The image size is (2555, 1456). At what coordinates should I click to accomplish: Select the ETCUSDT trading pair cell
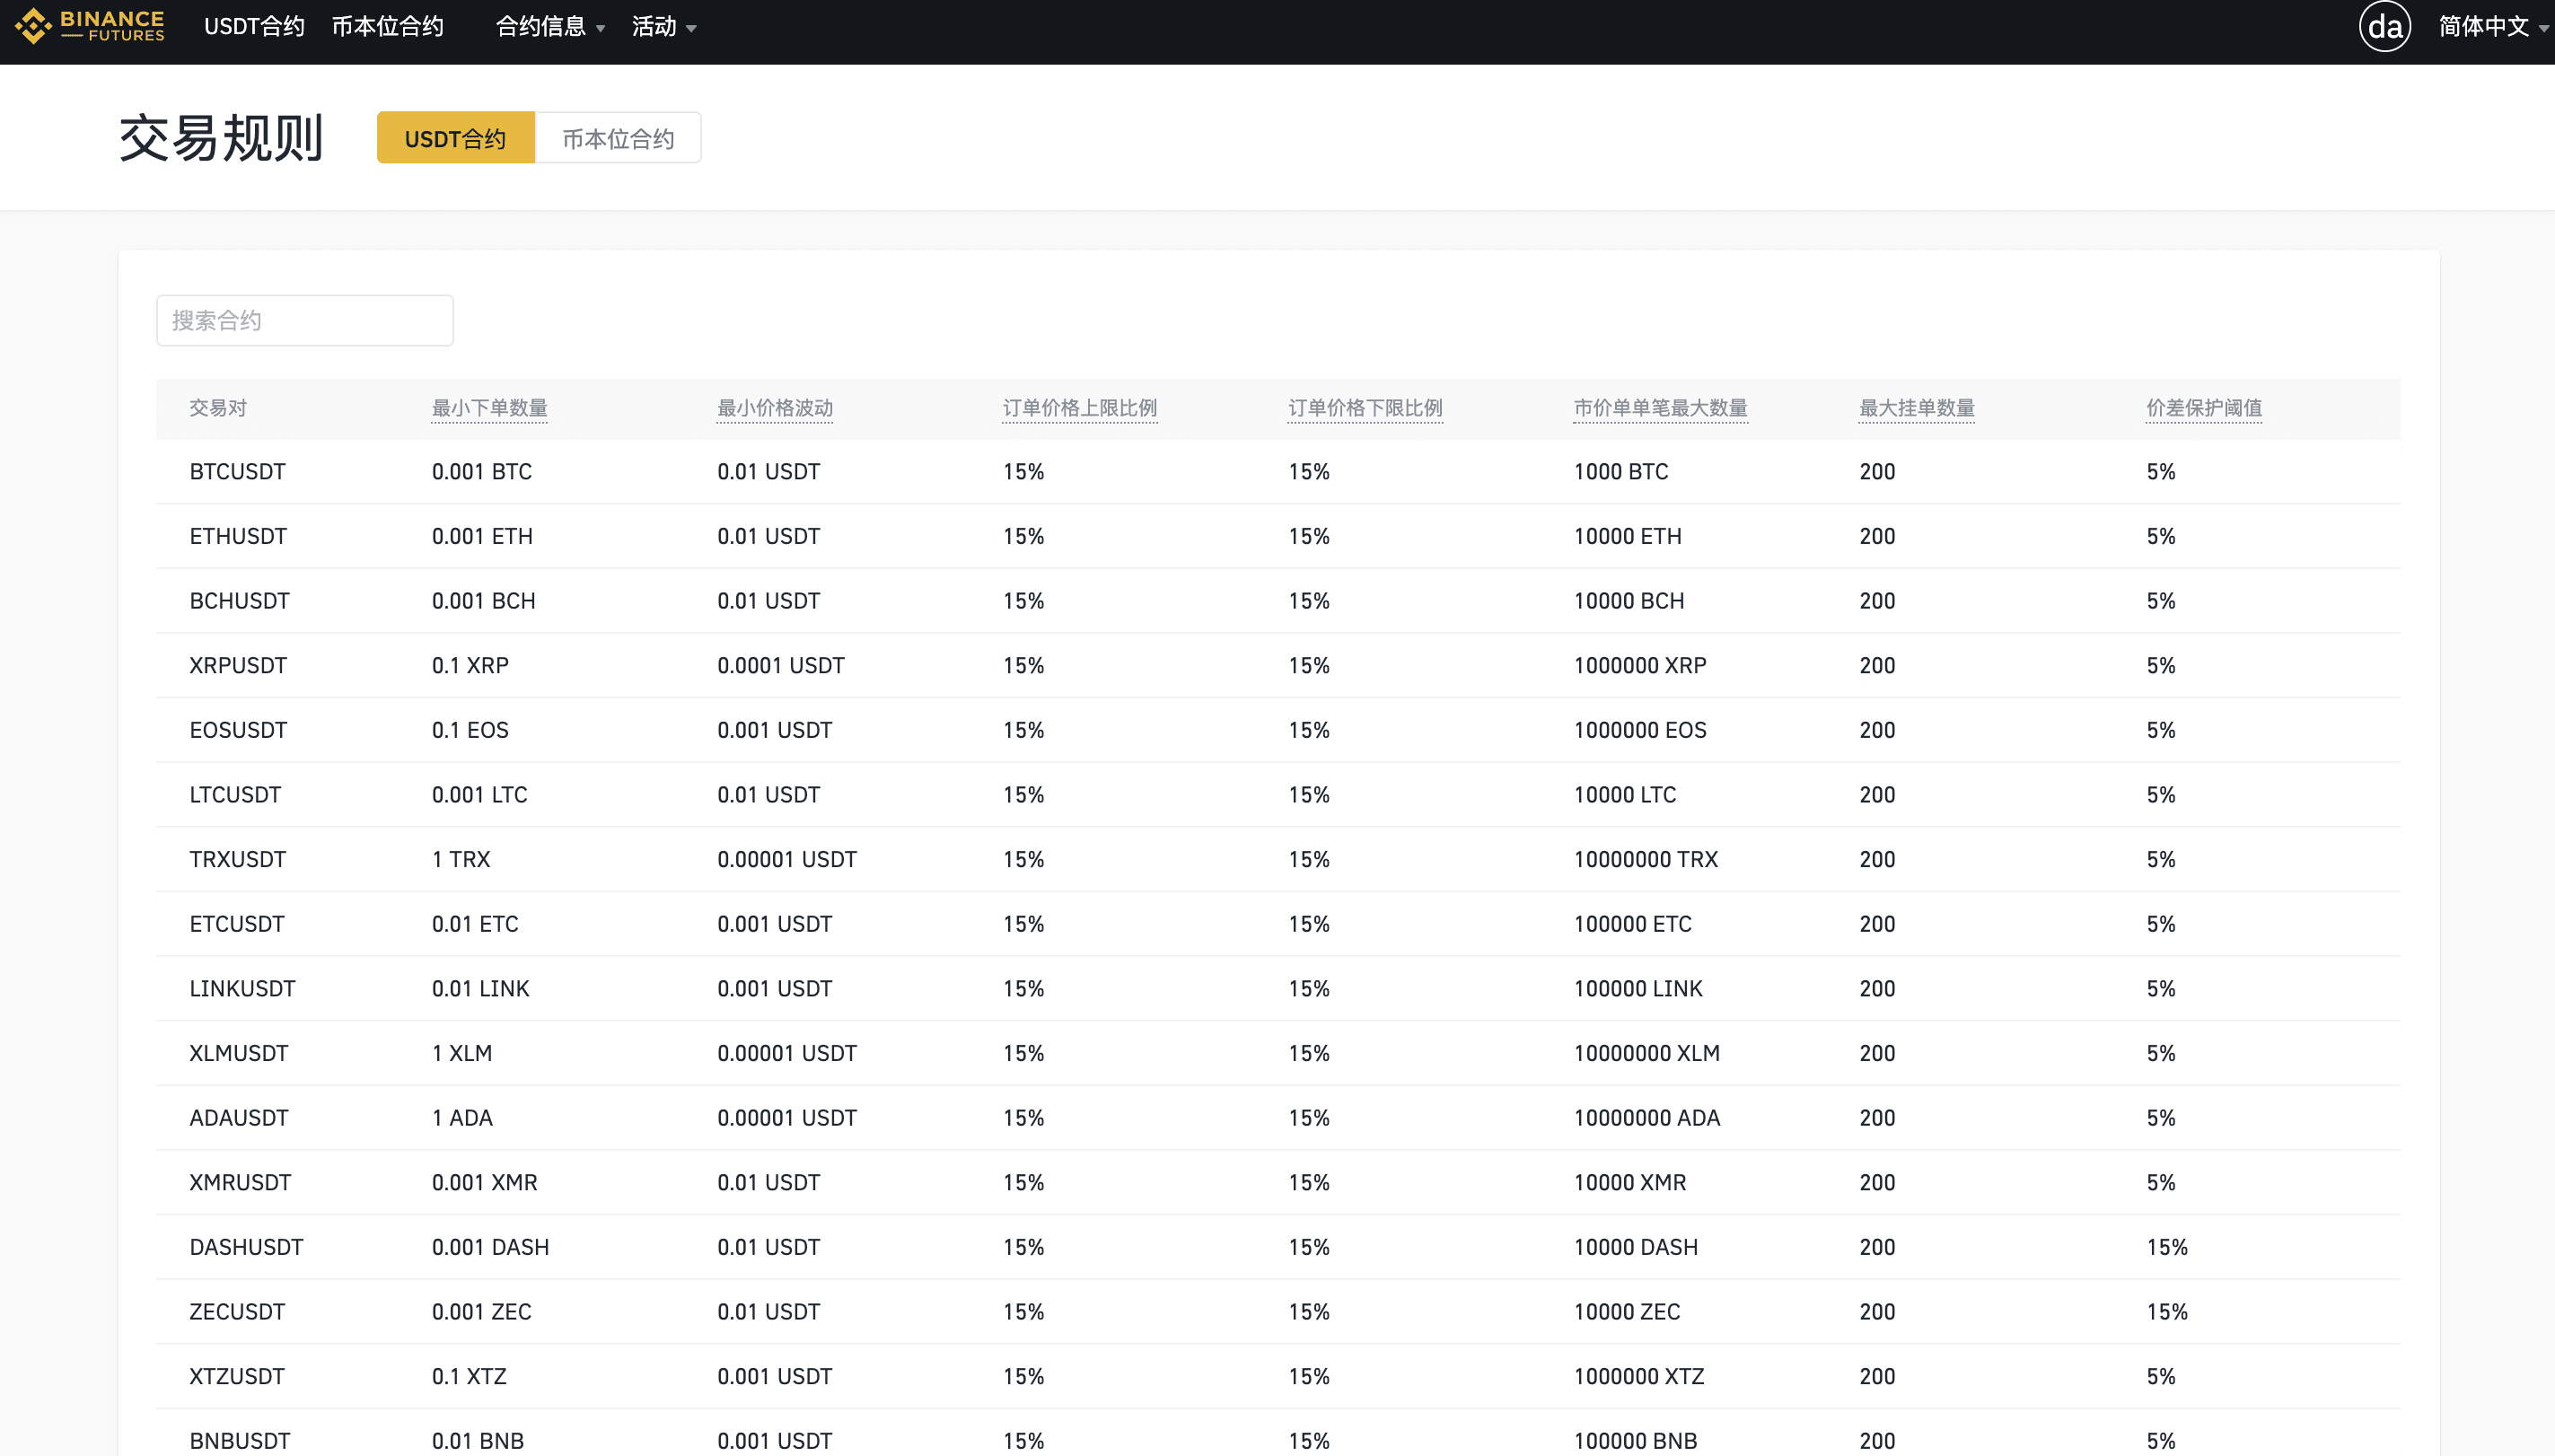[x=237, y=924]
